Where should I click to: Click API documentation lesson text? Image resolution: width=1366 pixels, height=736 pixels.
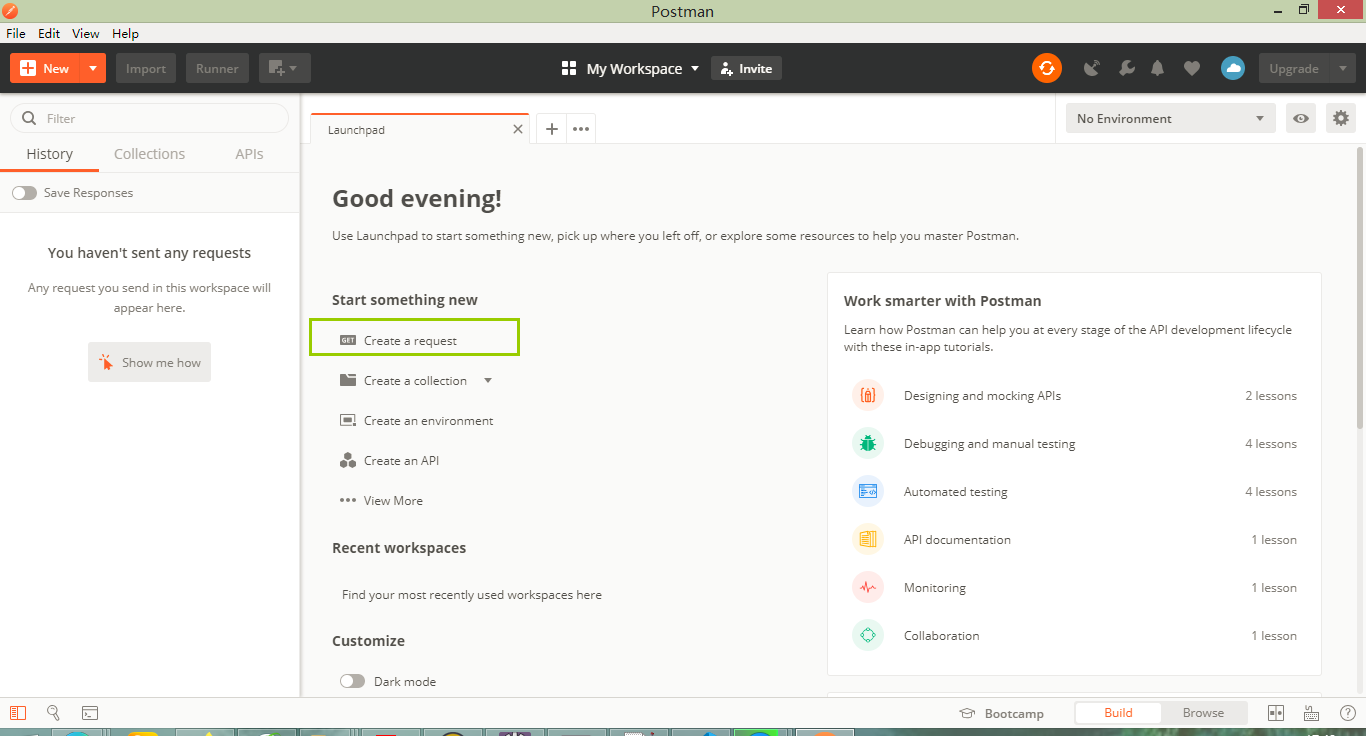point(957,539)
